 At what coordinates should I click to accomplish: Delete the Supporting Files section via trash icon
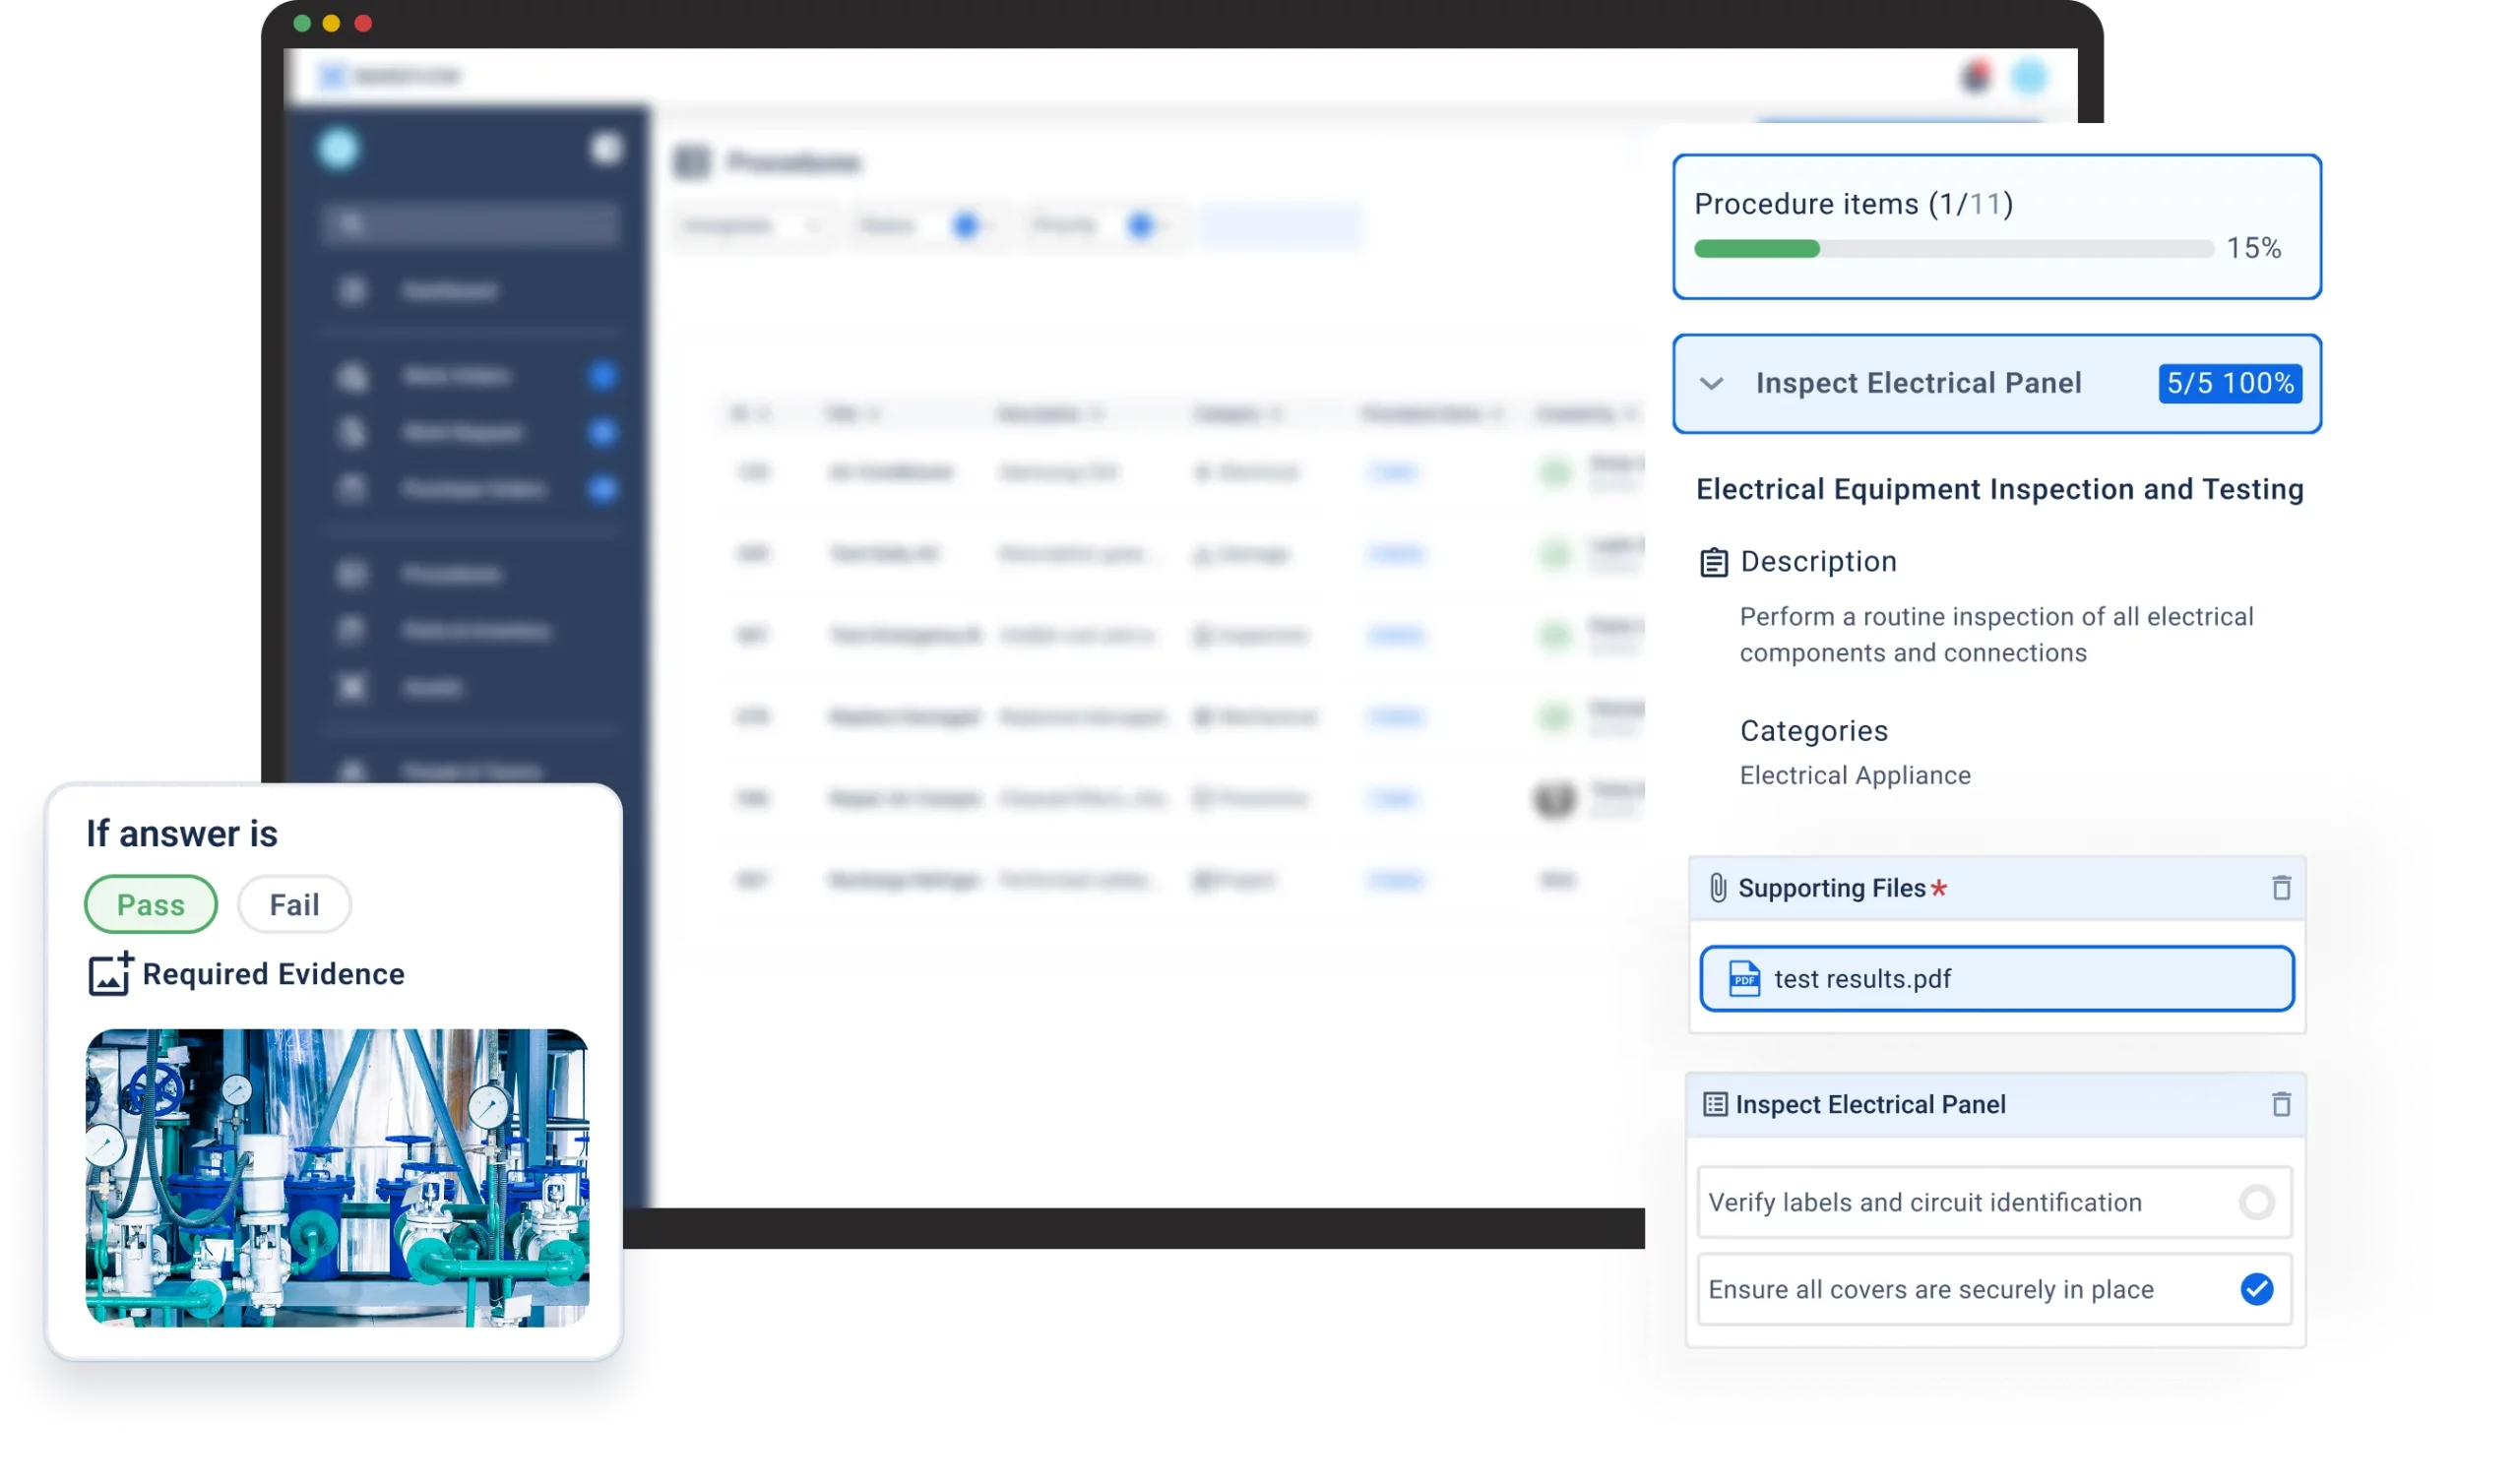click(2280, 888)
